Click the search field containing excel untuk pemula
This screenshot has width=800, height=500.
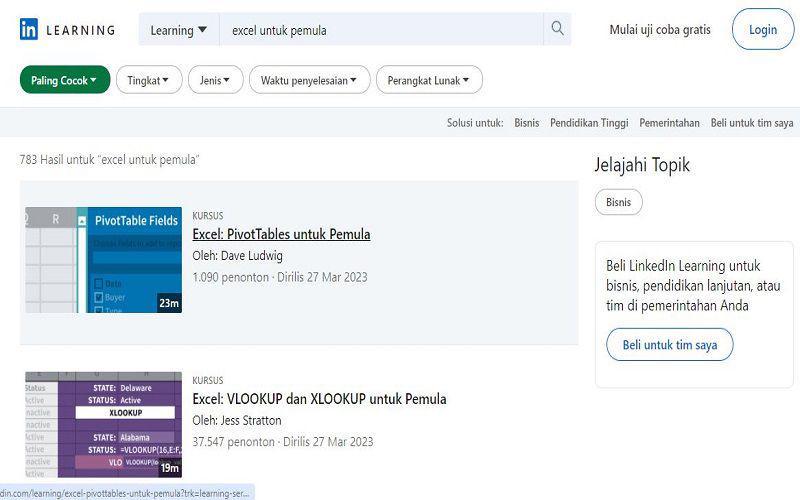[x=381, y=30]
